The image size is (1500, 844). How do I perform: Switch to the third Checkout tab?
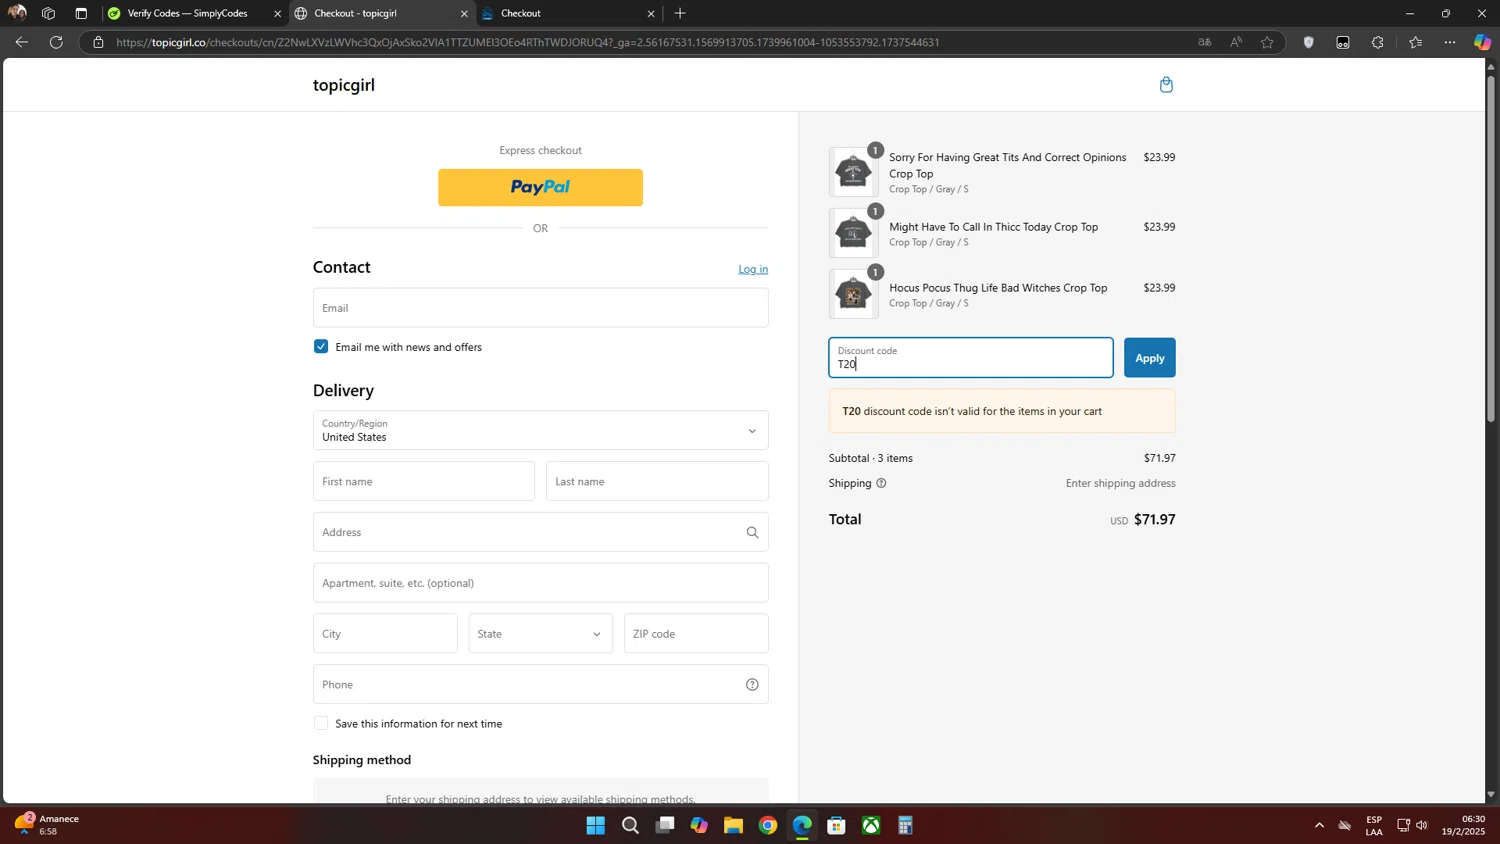(567, 13)
